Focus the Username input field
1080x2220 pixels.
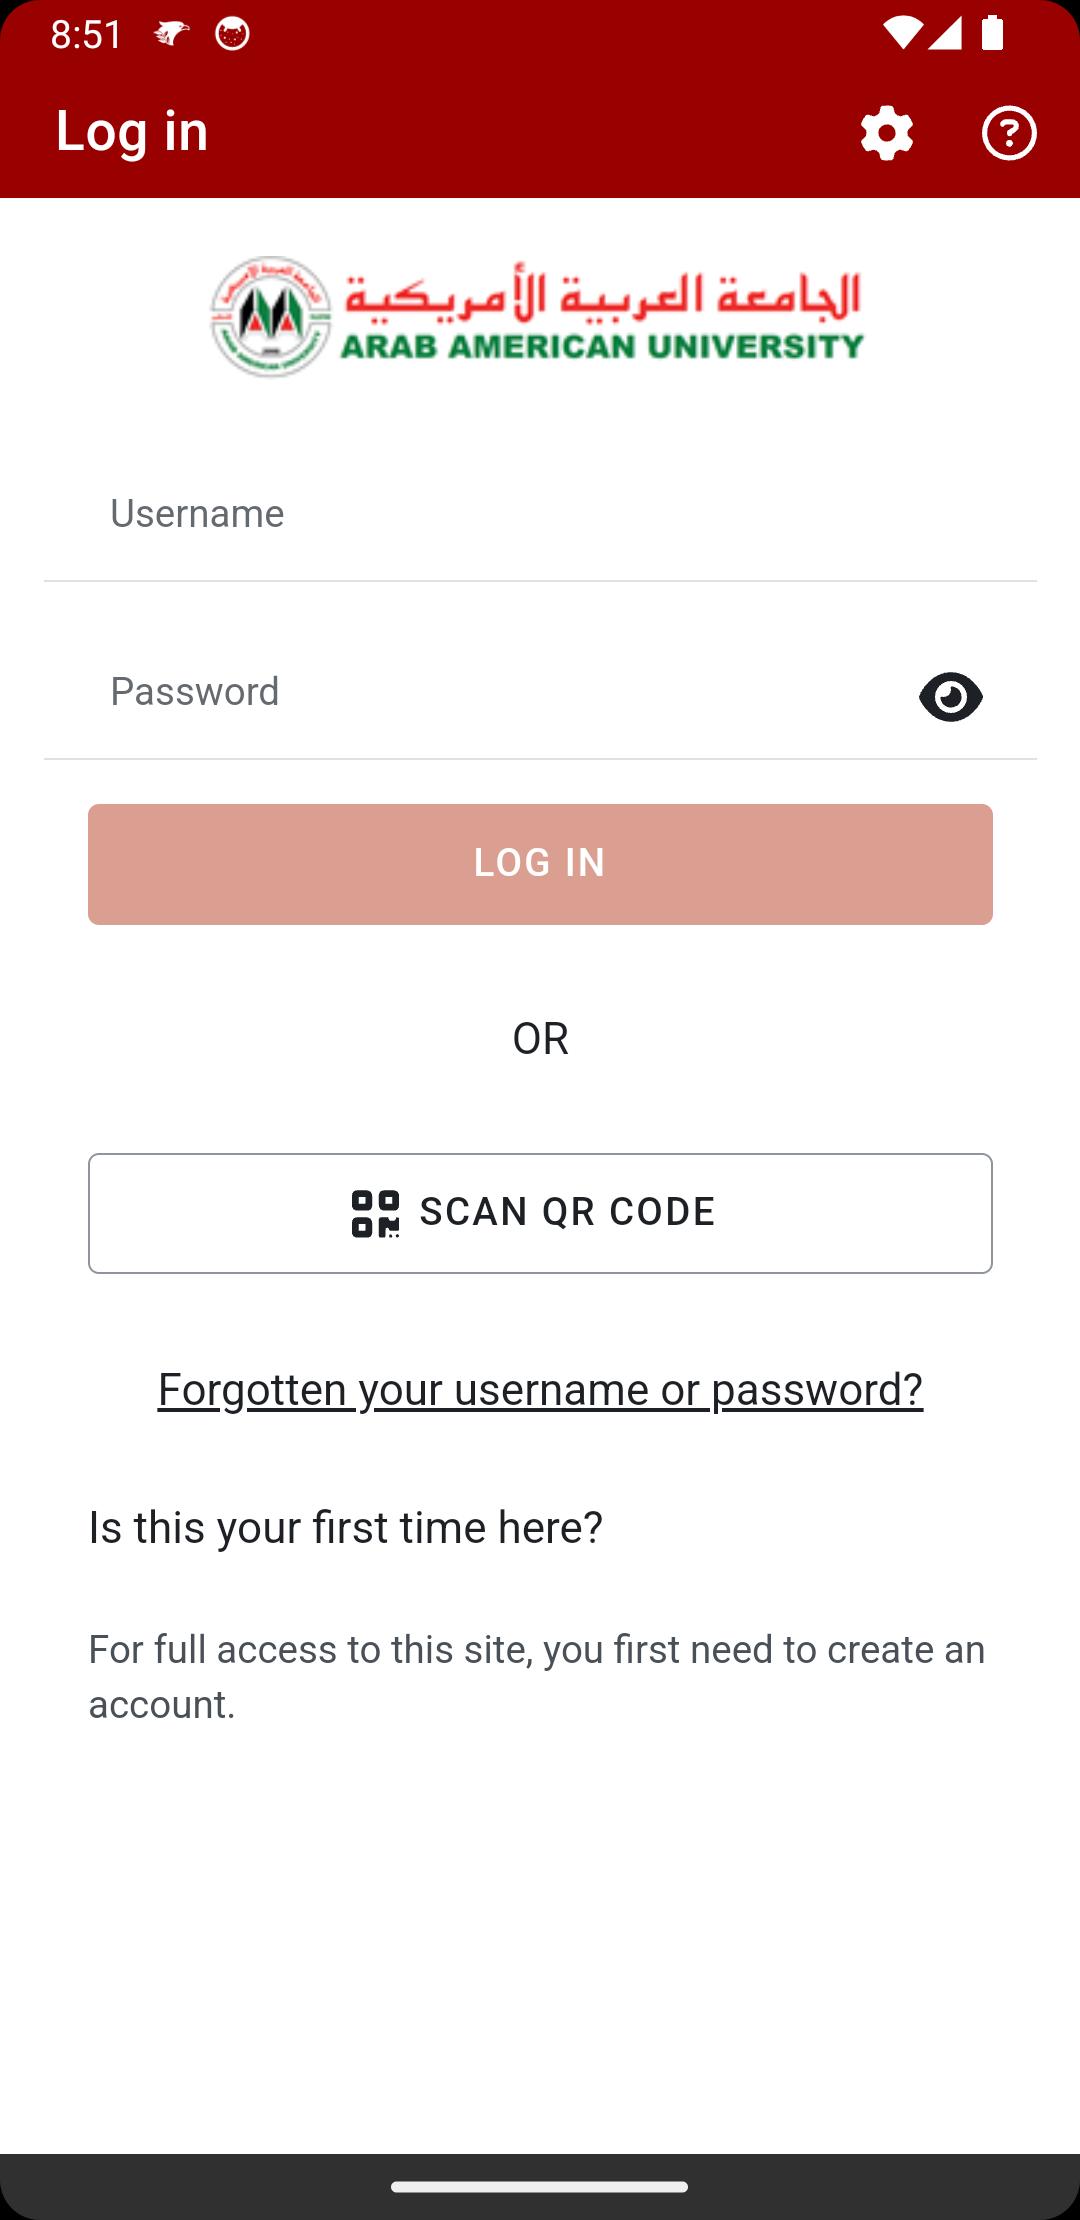click(x=540, y=514)
